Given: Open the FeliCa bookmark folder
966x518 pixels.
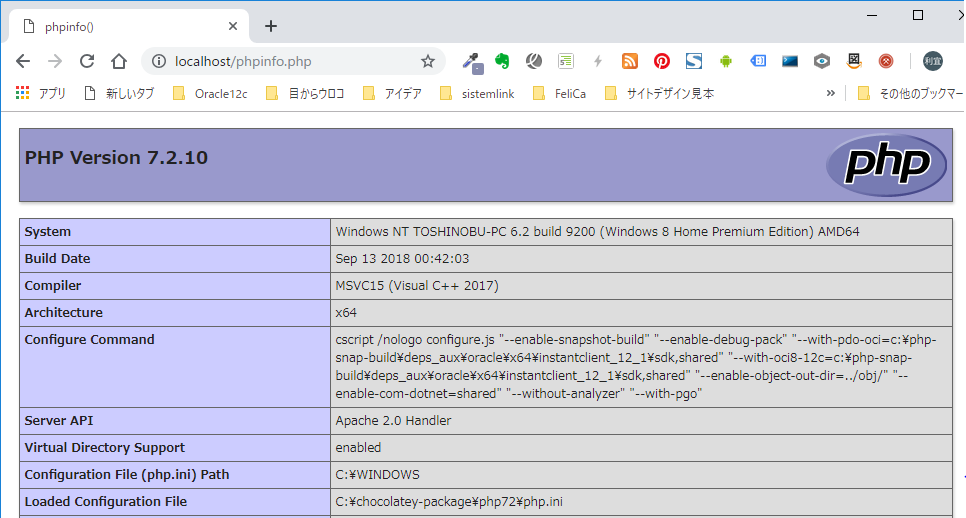Looking at the screenshot, I should click(559, 93).
